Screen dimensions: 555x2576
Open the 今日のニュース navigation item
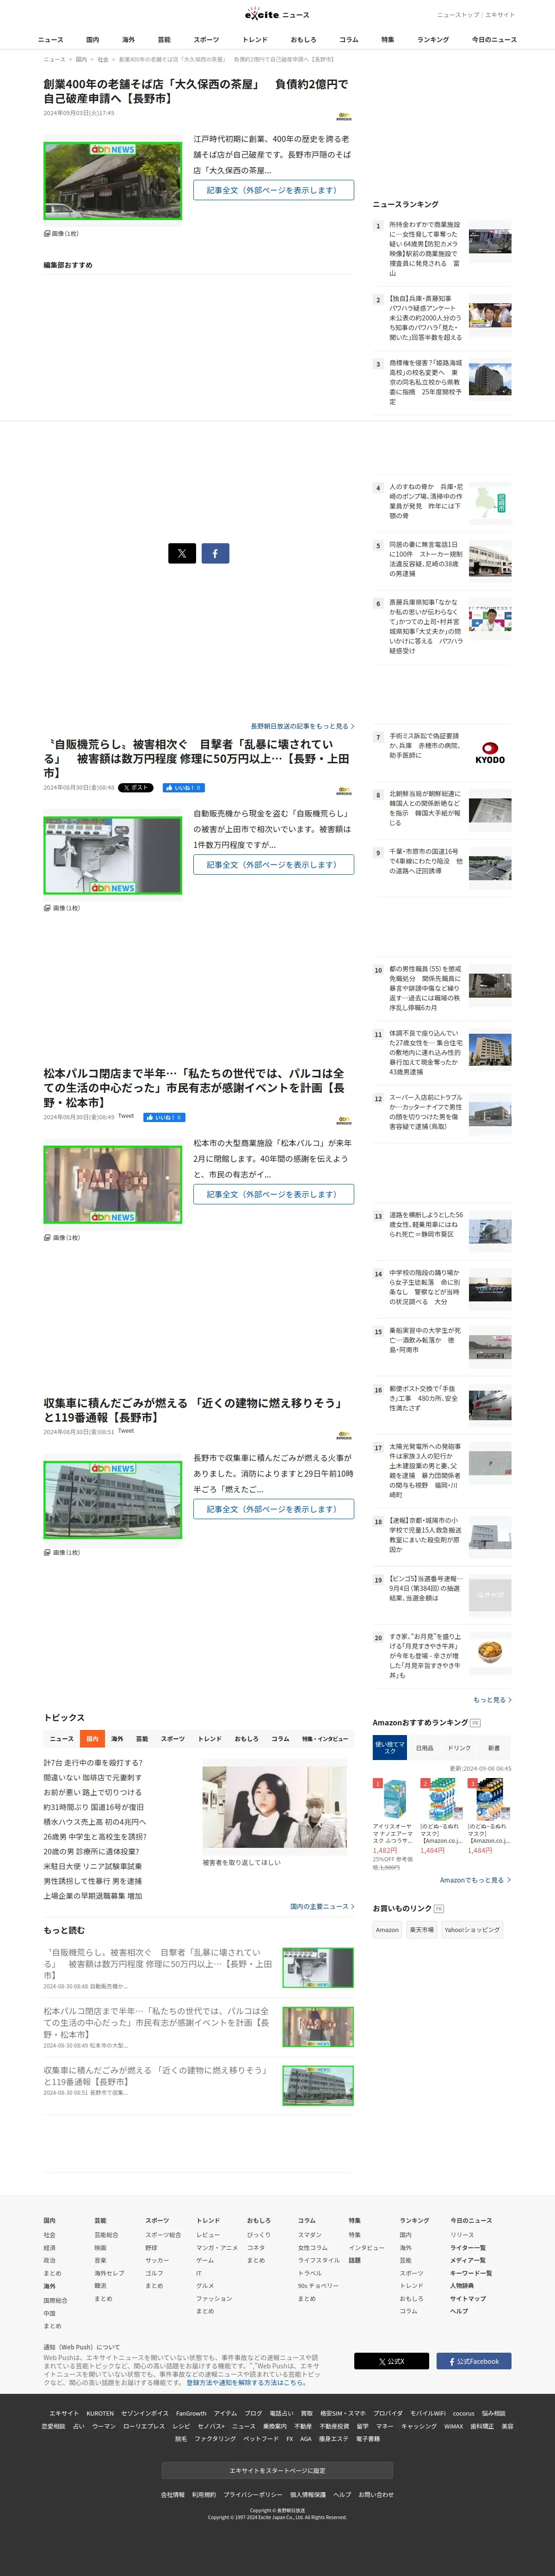pyautogui.click(x=494, y=40)
